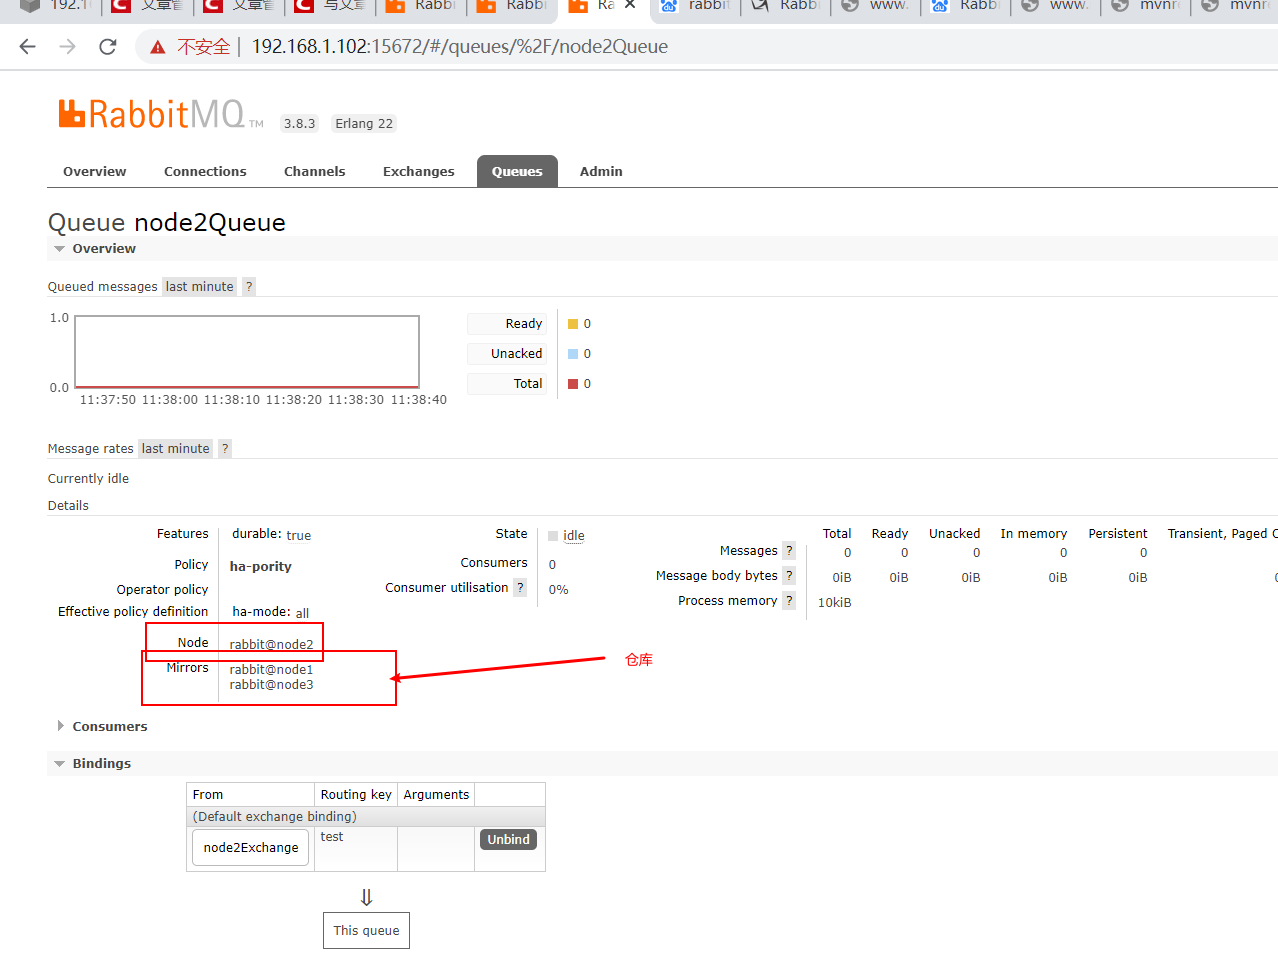
Task: Click the Persistent column header
Action: [x=1118, y=533]
